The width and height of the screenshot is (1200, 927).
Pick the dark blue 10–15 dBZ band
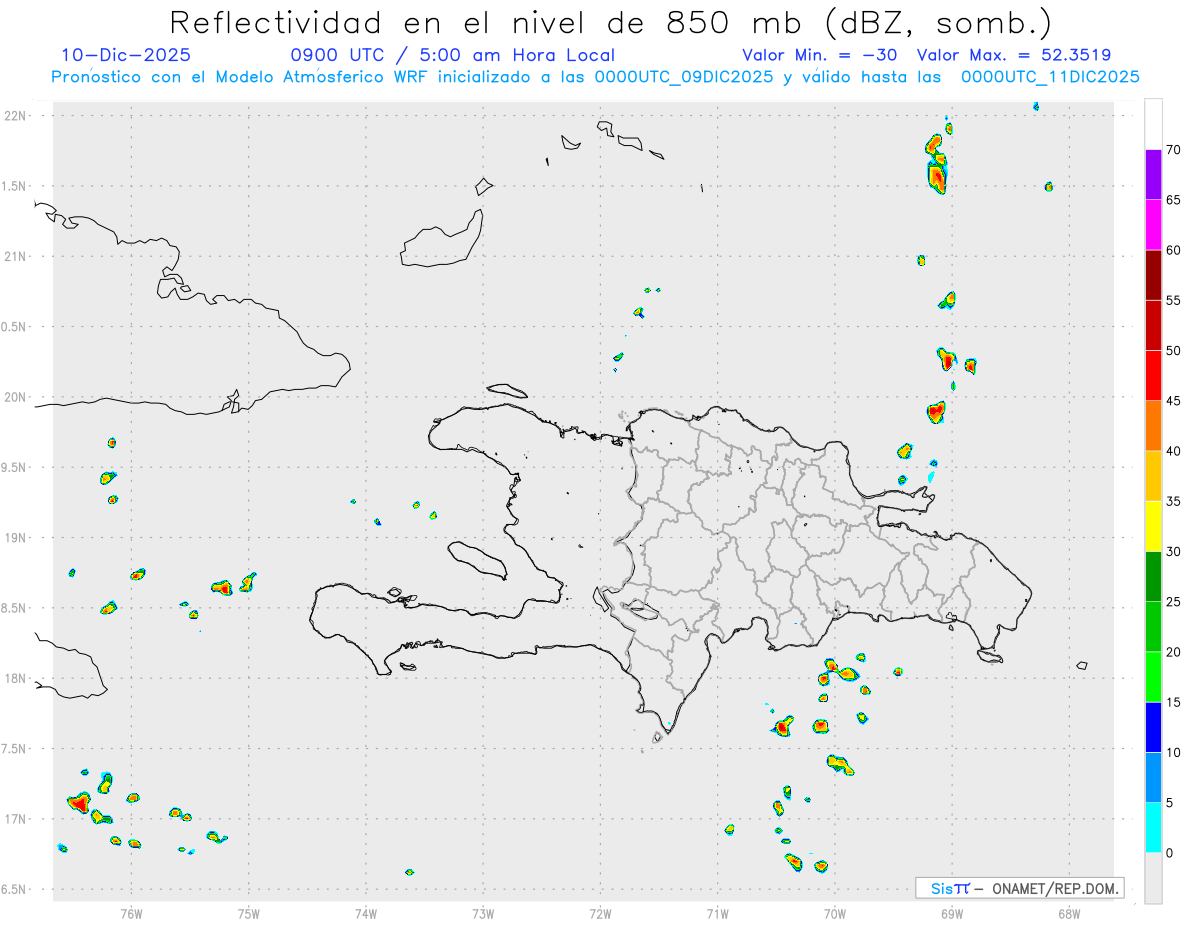1153,727
